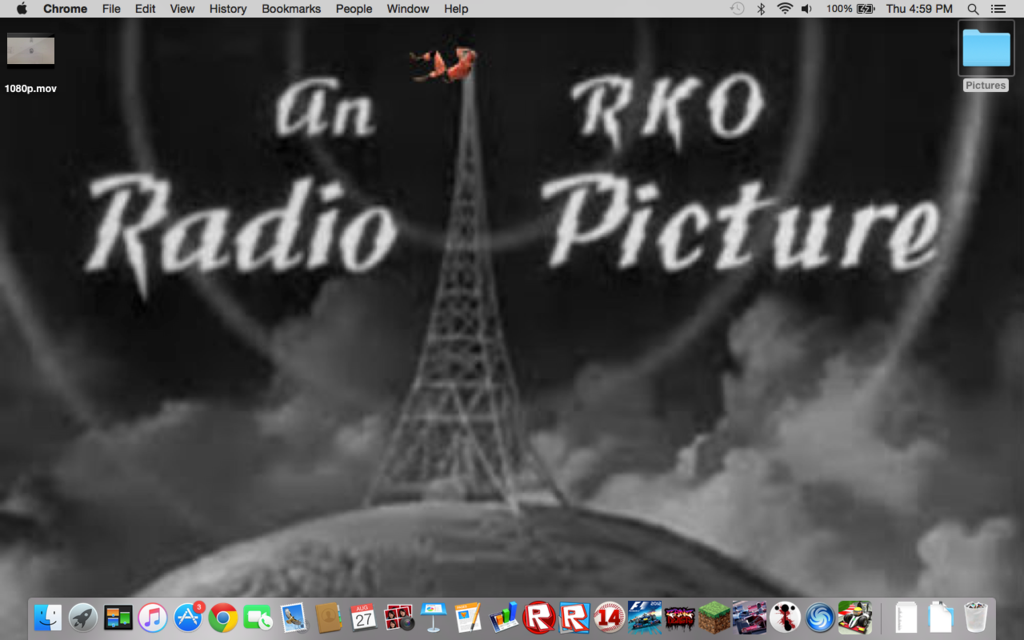
Task: Launch Roblox red round R icon
Action: pyautogui.click(x=539, y=617)
